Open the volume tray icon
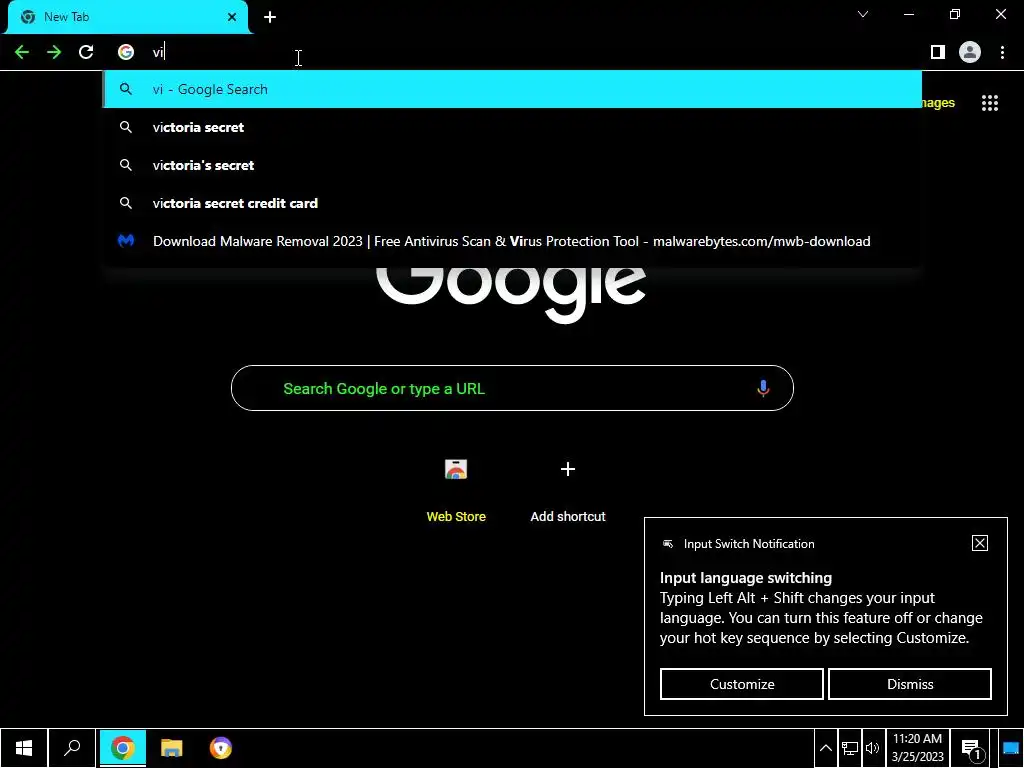 point(872,748)
